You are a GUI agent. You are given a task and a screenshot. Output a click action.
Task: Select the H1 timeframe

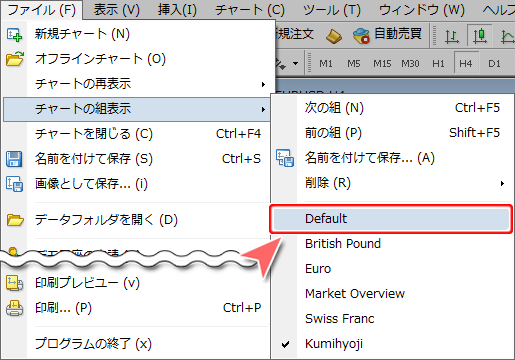438,63
